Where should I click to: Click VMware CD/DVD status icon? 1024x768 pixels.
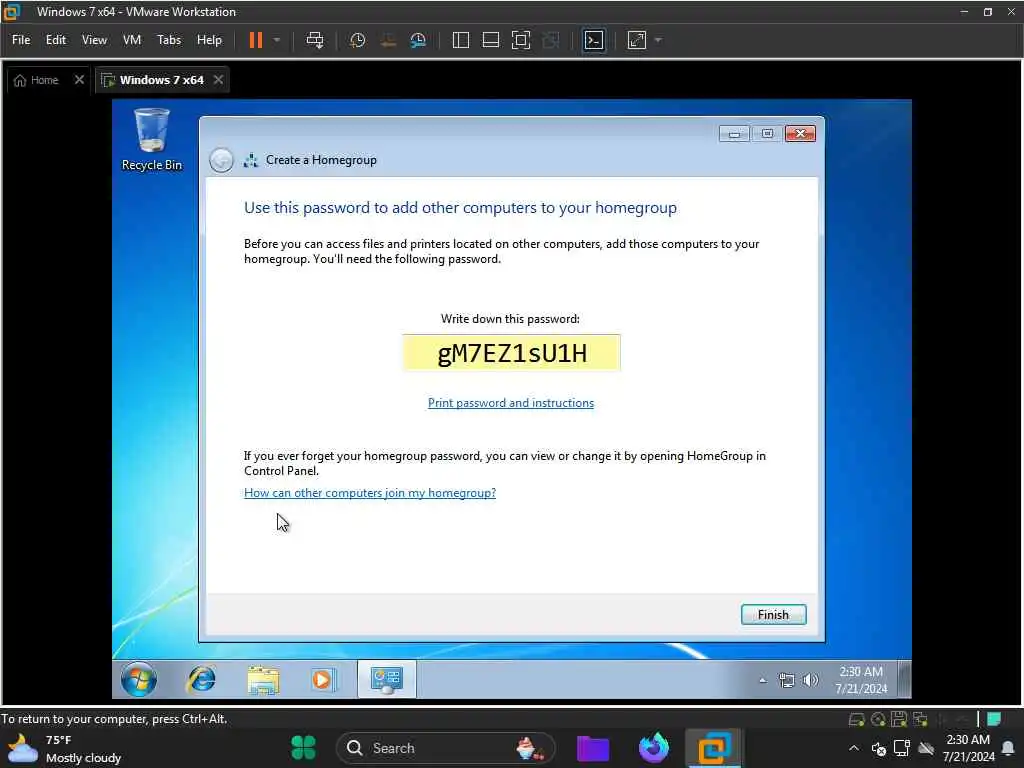pos(878,720)
